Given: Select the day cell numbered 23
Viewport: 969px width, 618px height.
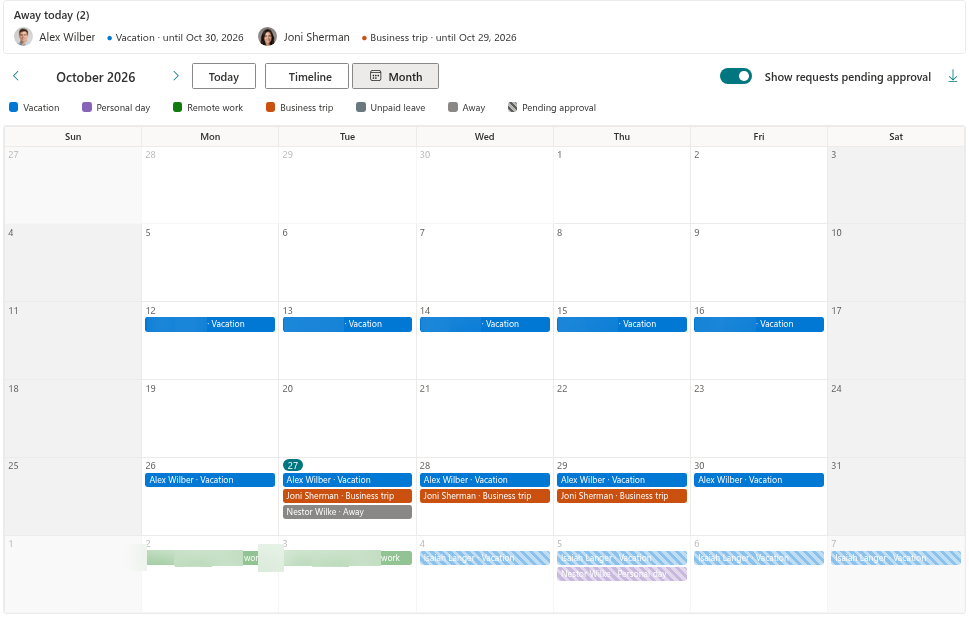Looking at the screenshot, I should [x=759, y=418].
